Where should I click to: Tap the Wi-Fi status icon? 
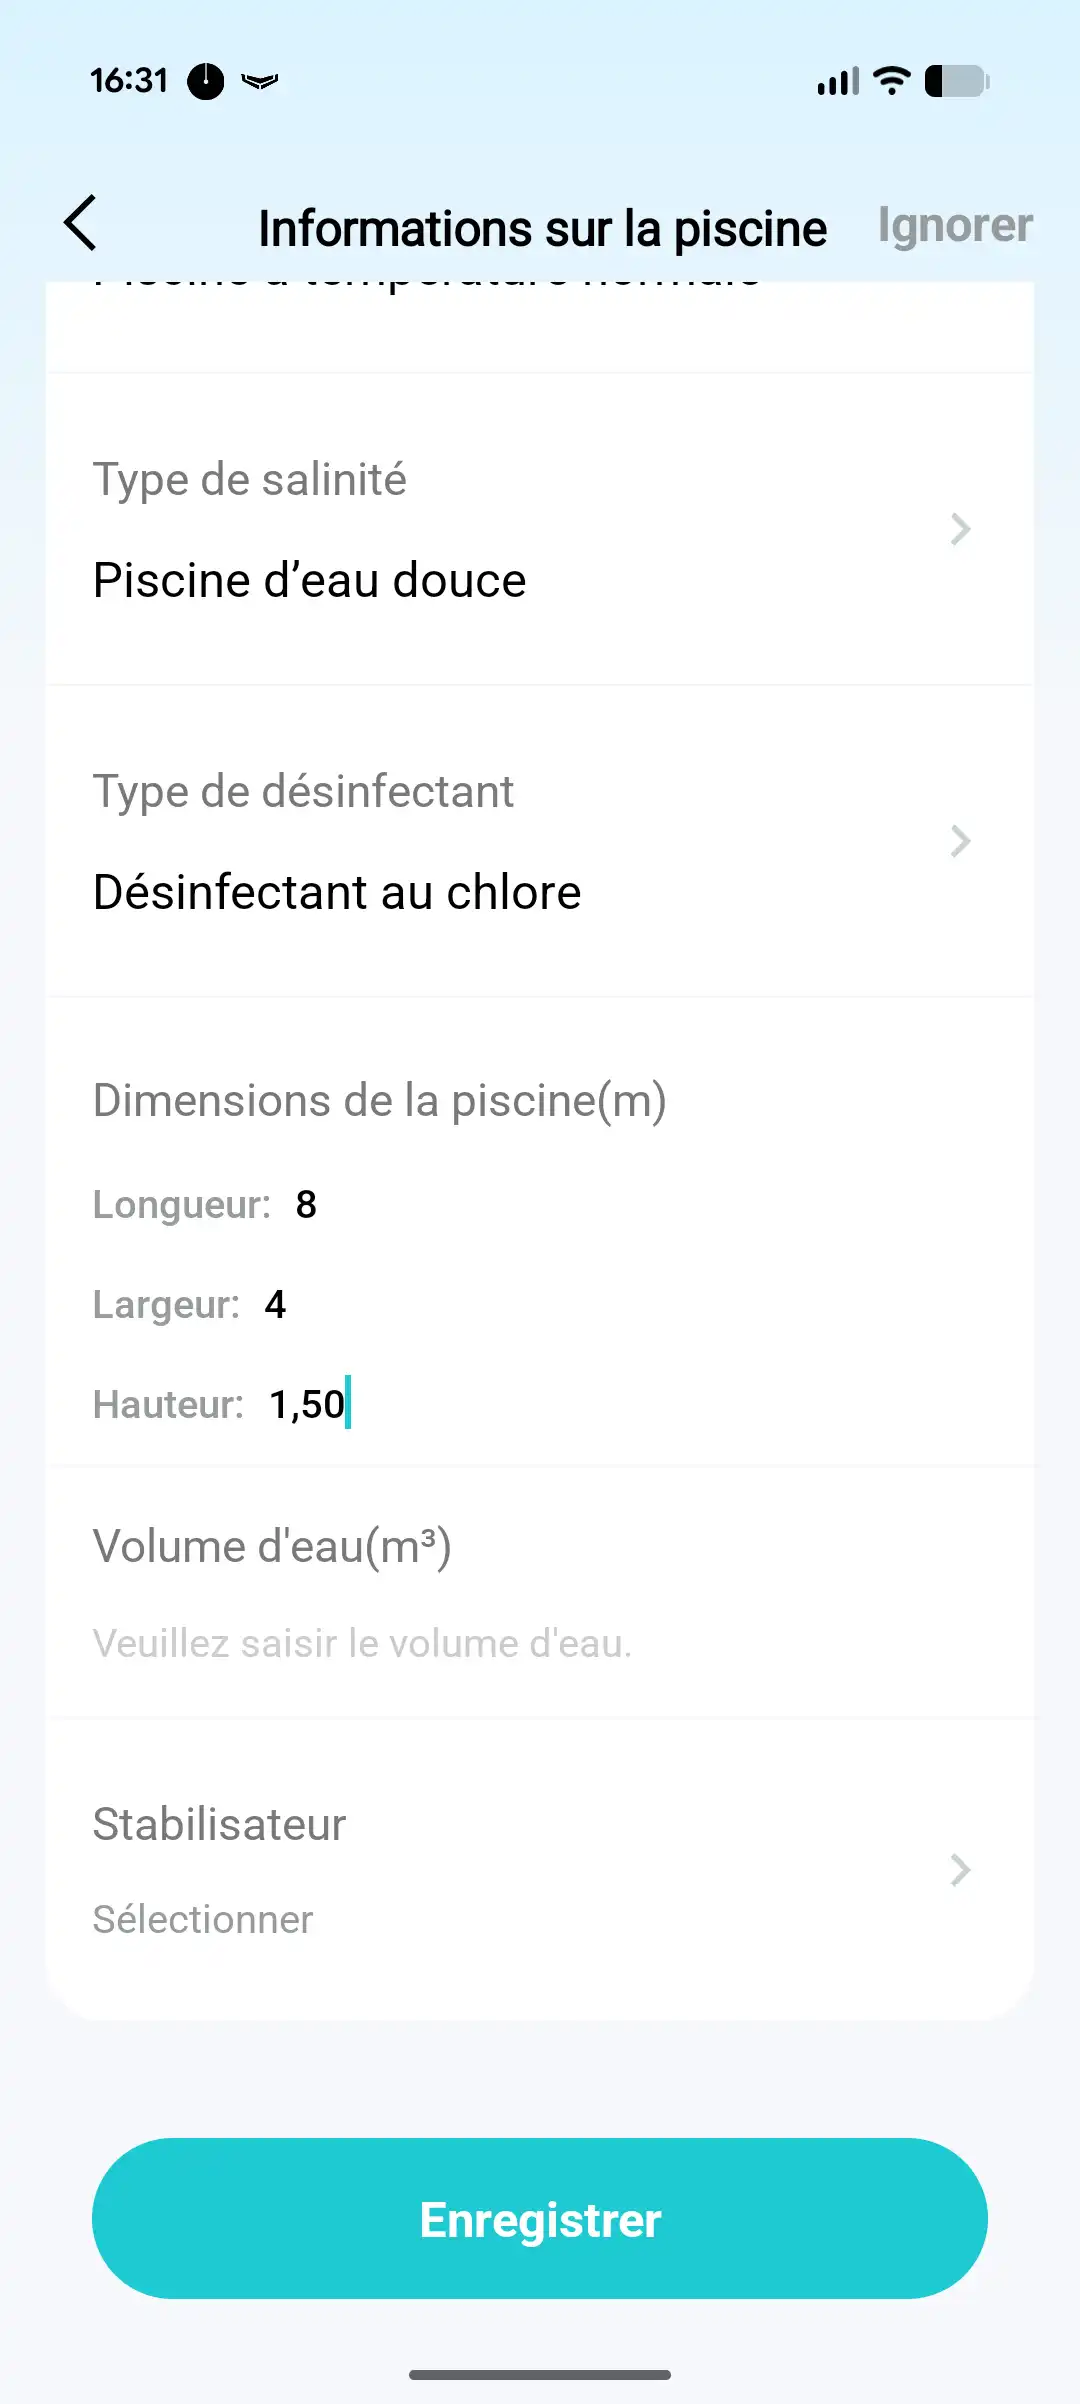tap(891, 80)
